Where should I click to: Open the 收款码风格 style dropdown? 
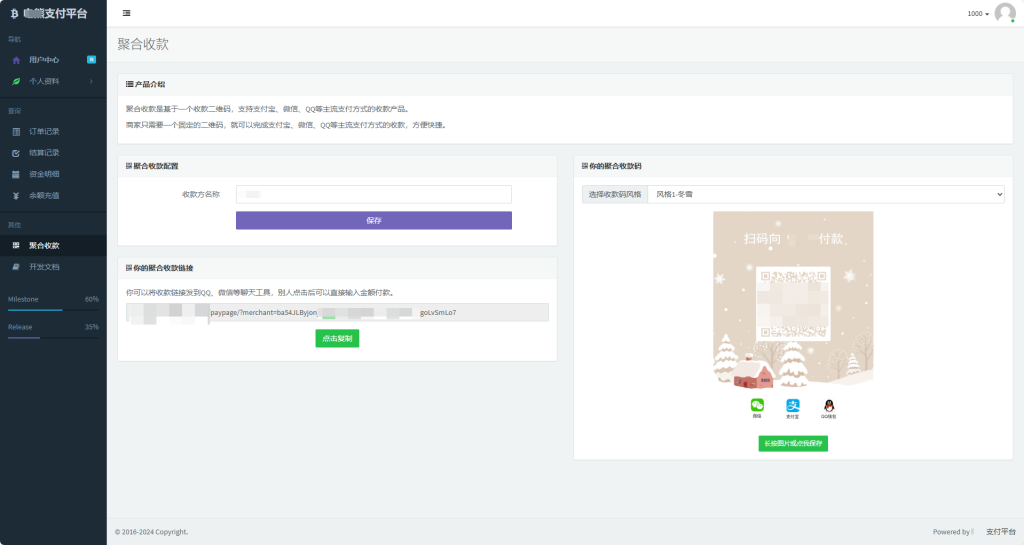click(x=825, y=194)
